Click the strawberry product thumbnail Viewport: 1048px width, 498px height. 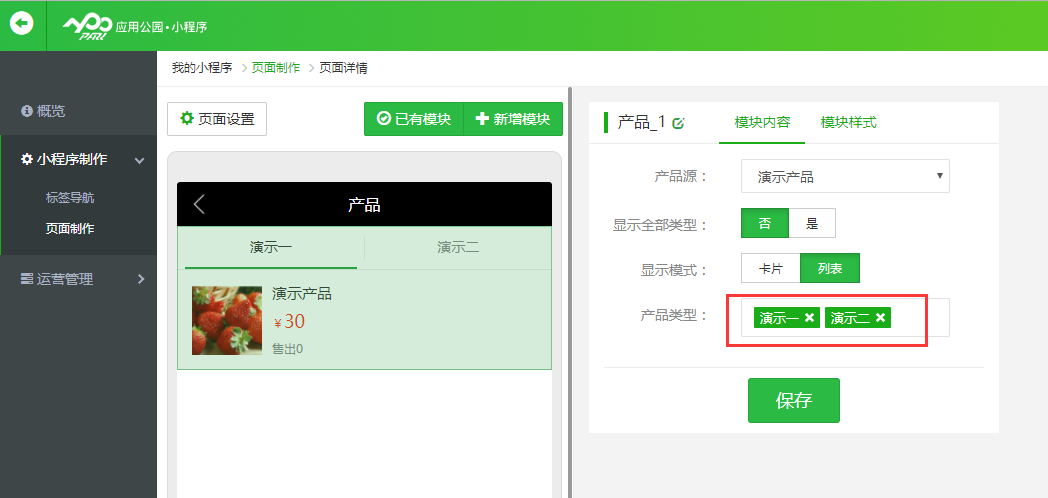[x=227, y=320]
